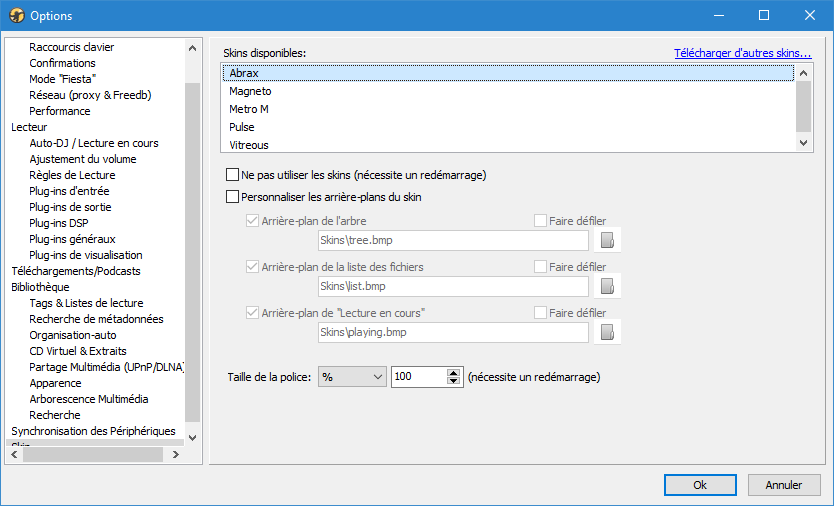Screen dimensions: 834x506
Task: Click the MediaMonkey icon in the title bar
Action: click(16, 16)
